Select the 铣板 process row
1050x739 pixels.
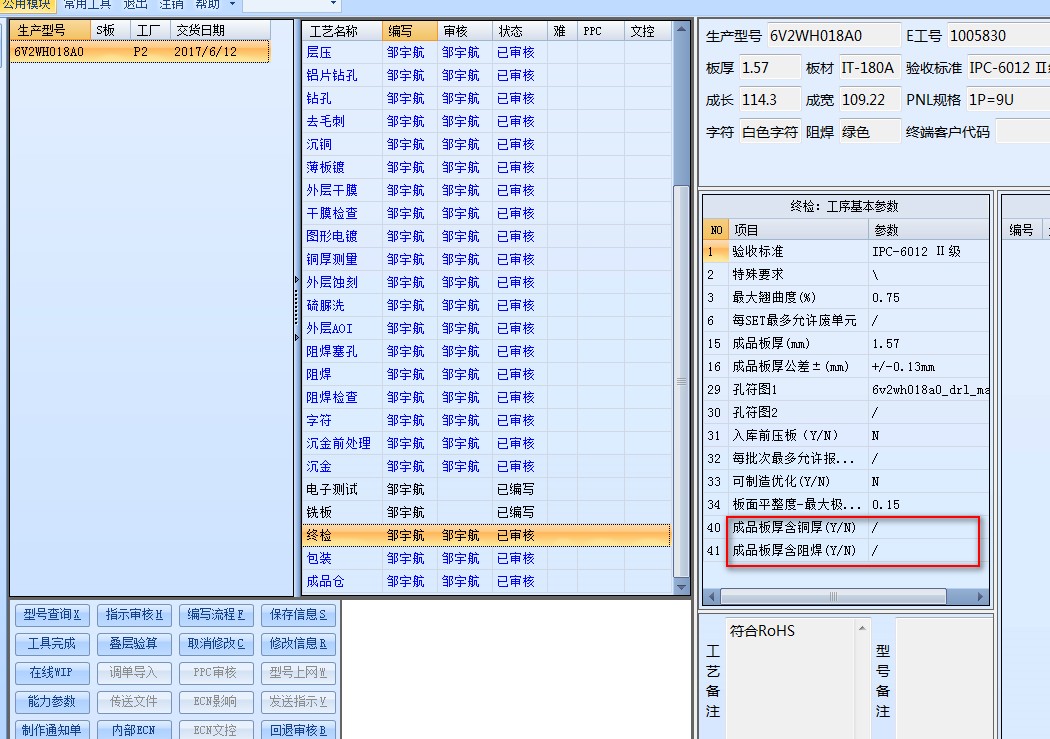click(x=486, y=512)
